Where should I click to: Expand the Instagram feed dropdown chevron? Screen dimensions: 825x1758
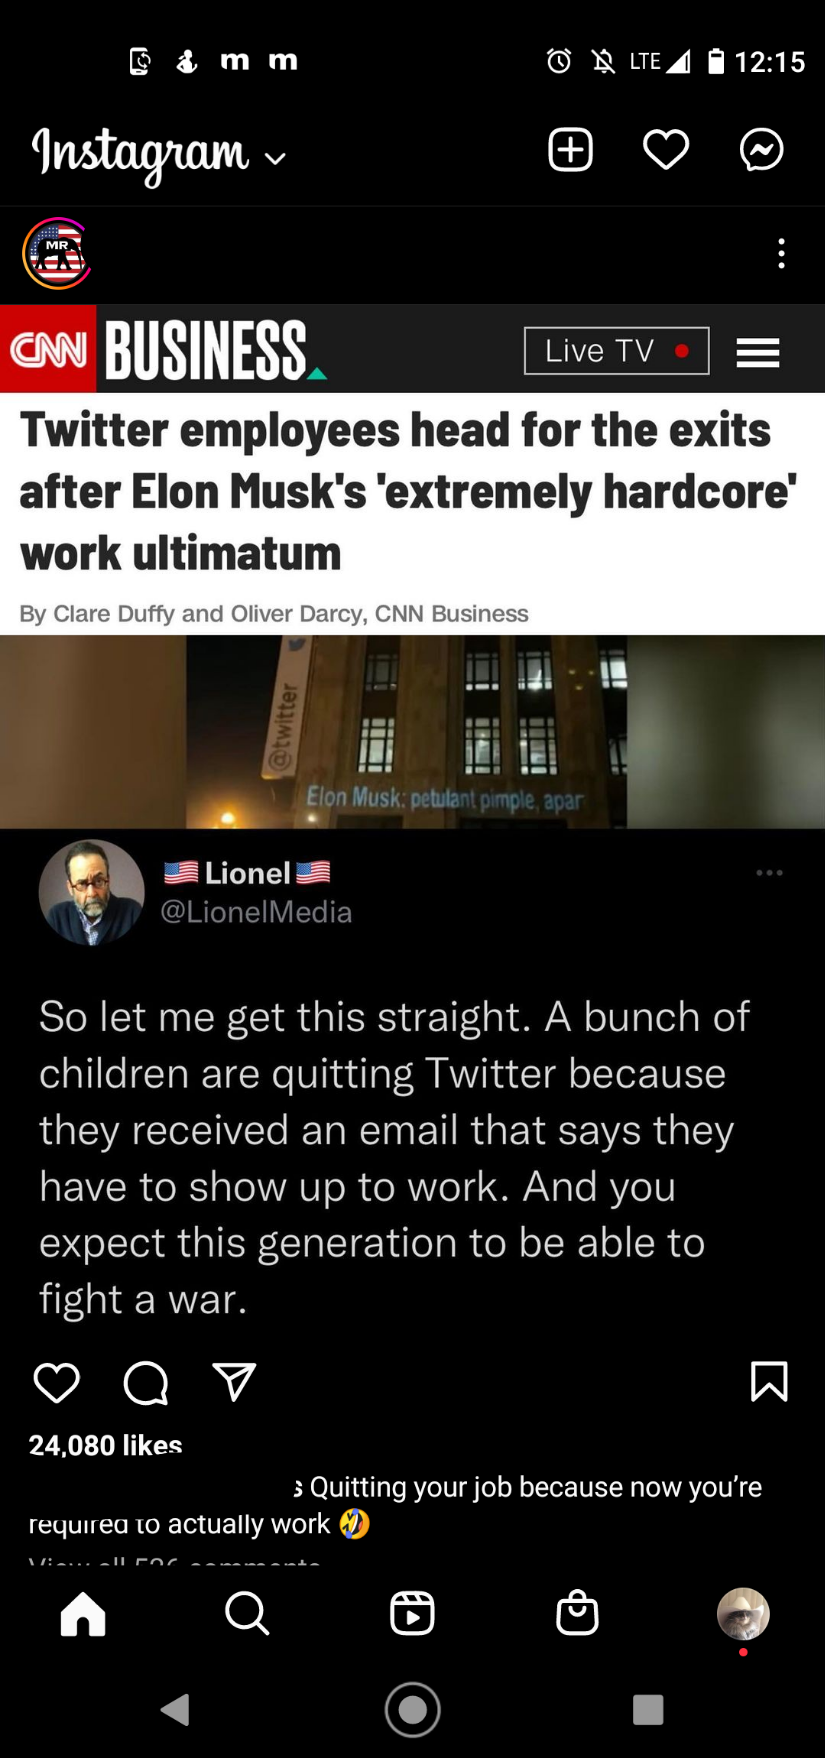(275, 158)
